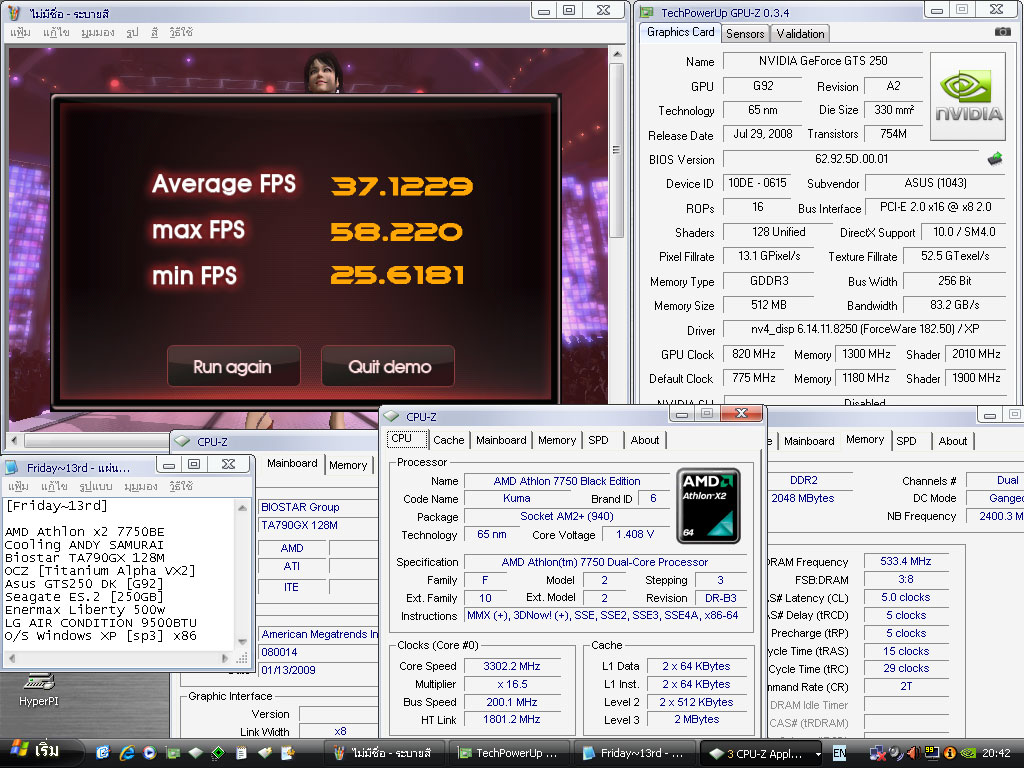Click the GPU Clock 820 MHz field
This screenshot has height=768, width=1024.
[754, 354]
